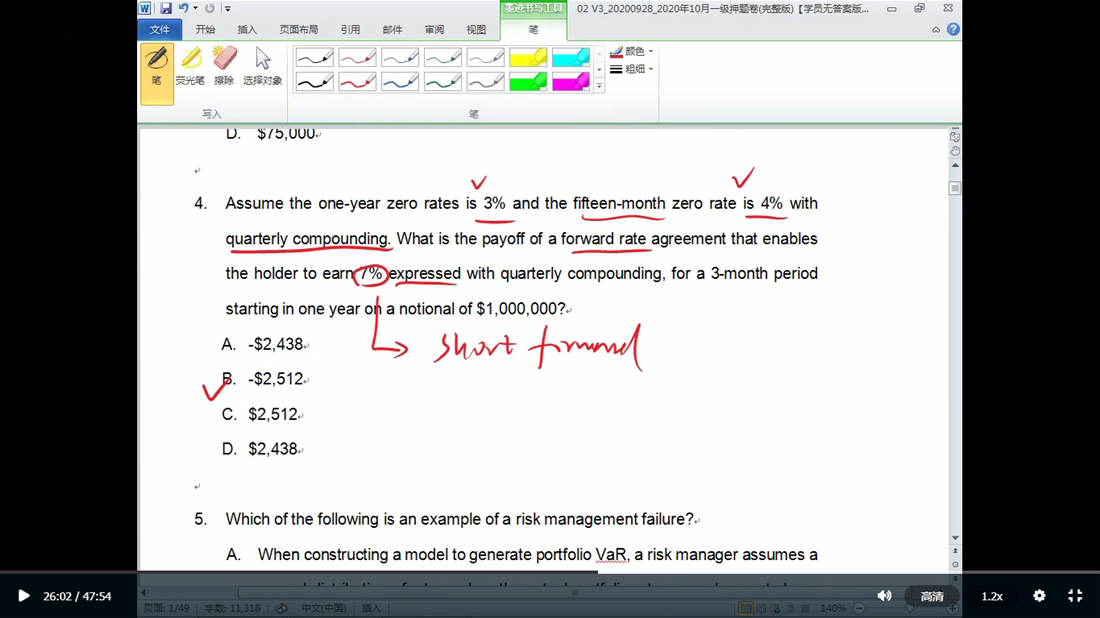Pick the thick red pen style

click(357, 82)
